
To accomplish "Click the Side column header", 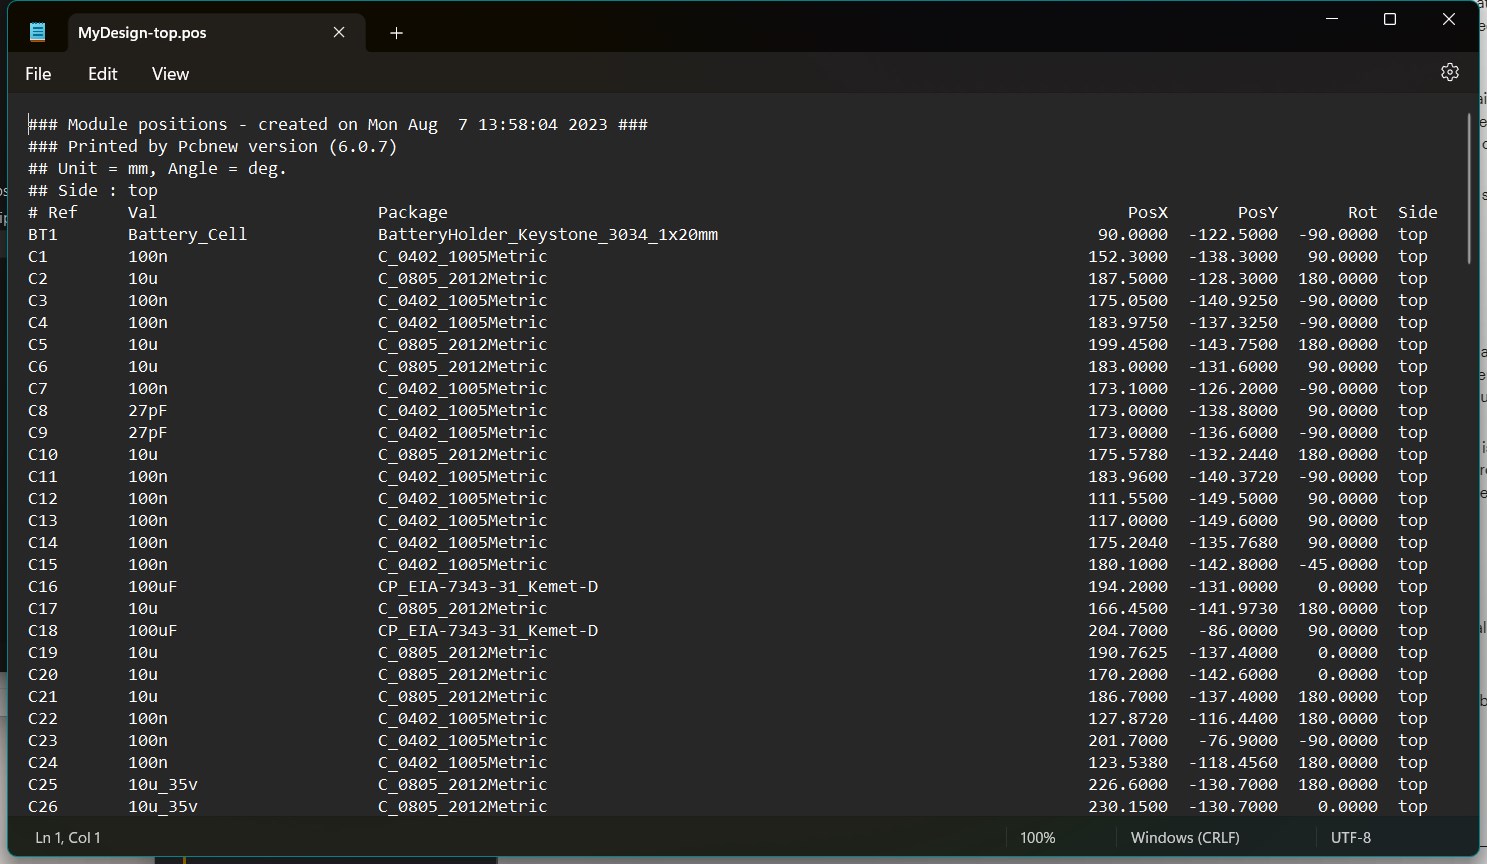I will coord(1418,212).
